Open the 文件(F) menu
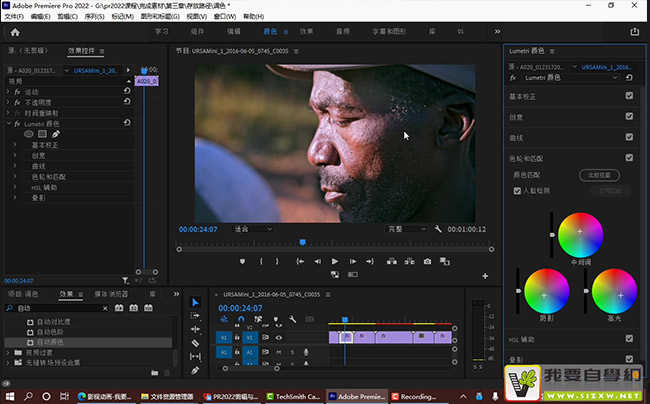The height and width of the screenshot is (404, 650). pyautogui.click(x=14, y=16)
